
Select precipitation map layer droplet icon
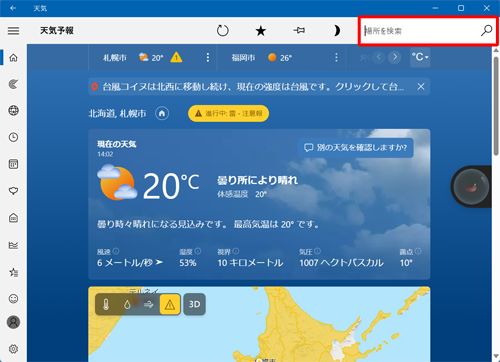click(127, 304)
